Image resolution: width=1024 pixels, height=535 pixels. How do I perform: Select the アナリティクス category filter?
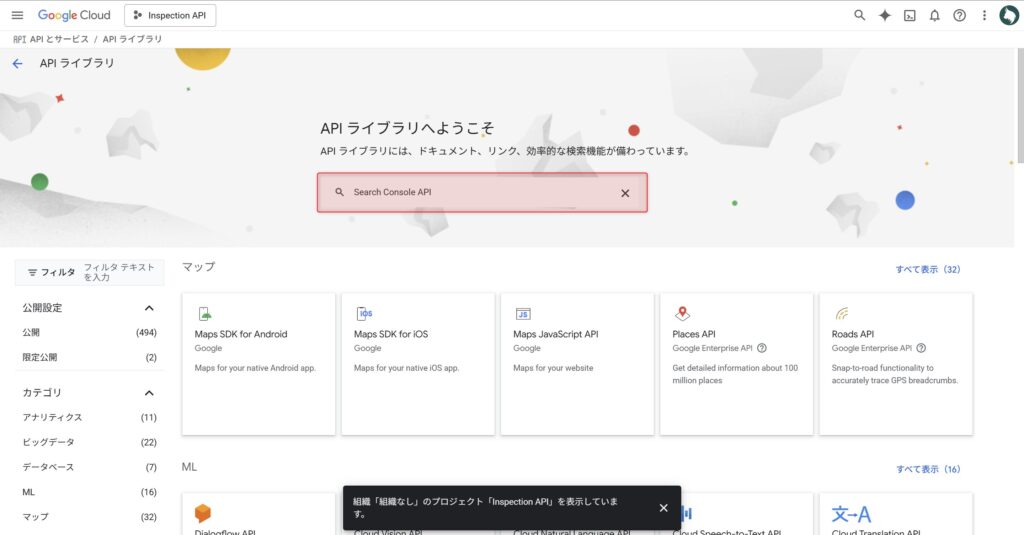[53, 417]
